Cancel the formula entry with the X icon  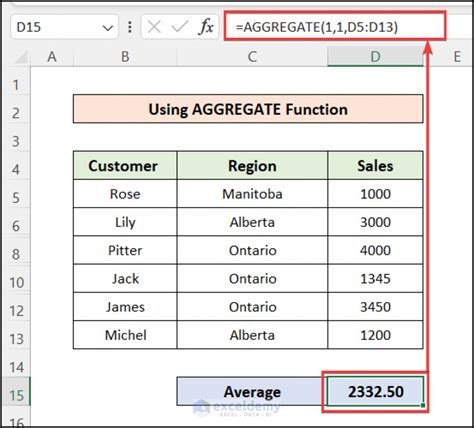pos(154,27)
